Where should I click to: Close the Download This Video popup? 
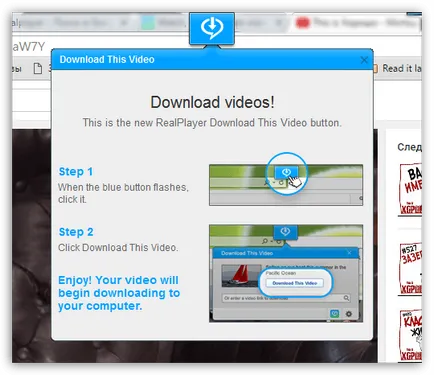point(364,60)
